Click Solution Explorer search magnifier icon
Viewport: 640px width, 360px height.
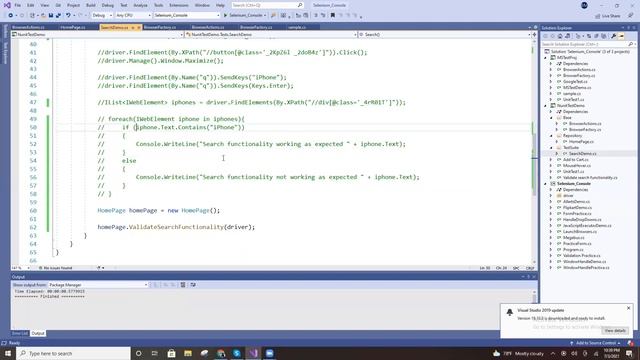(631, 44)
